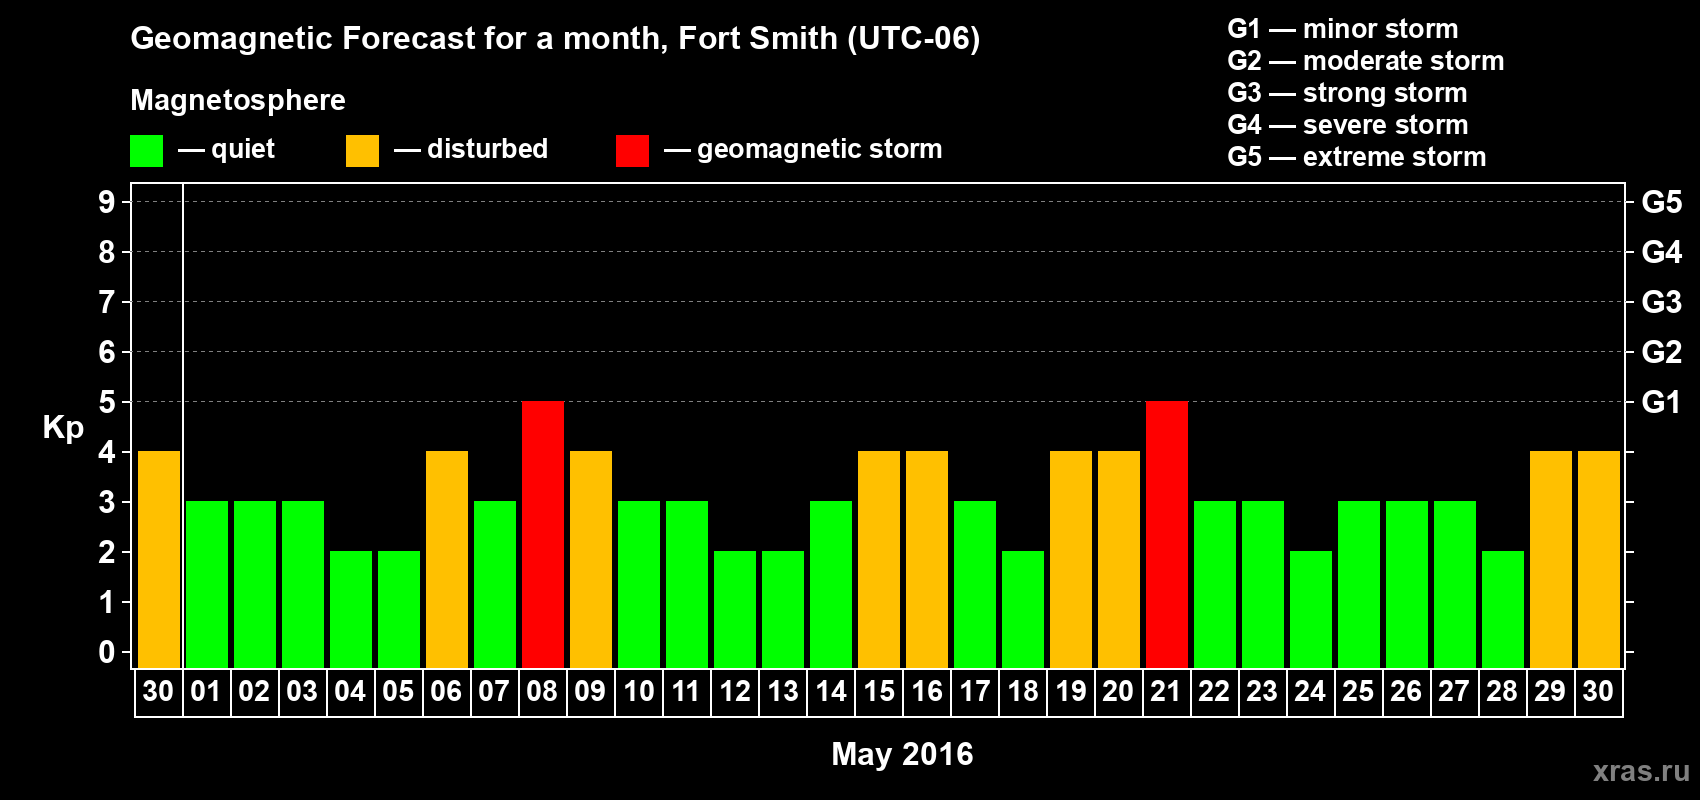The width and height of the screenshot is (1700, 800).
Task: Click date label 08 on the x-axis
Action: click(x=542, y=692)
